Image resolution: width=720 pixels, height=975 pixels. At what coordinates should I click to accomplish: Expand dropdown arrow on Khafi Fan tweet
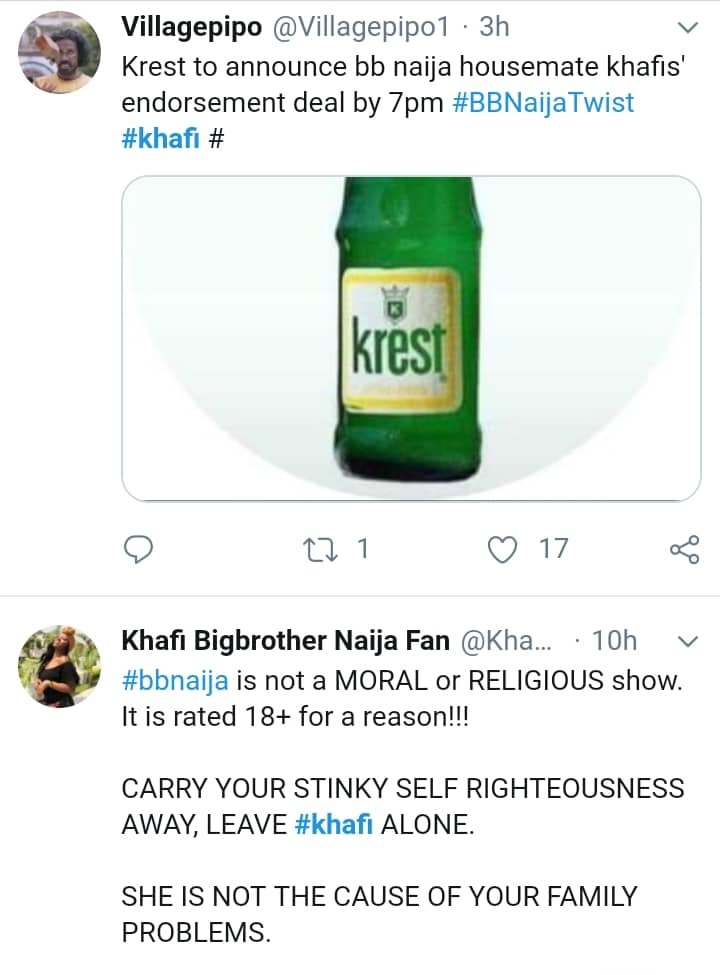688,640
